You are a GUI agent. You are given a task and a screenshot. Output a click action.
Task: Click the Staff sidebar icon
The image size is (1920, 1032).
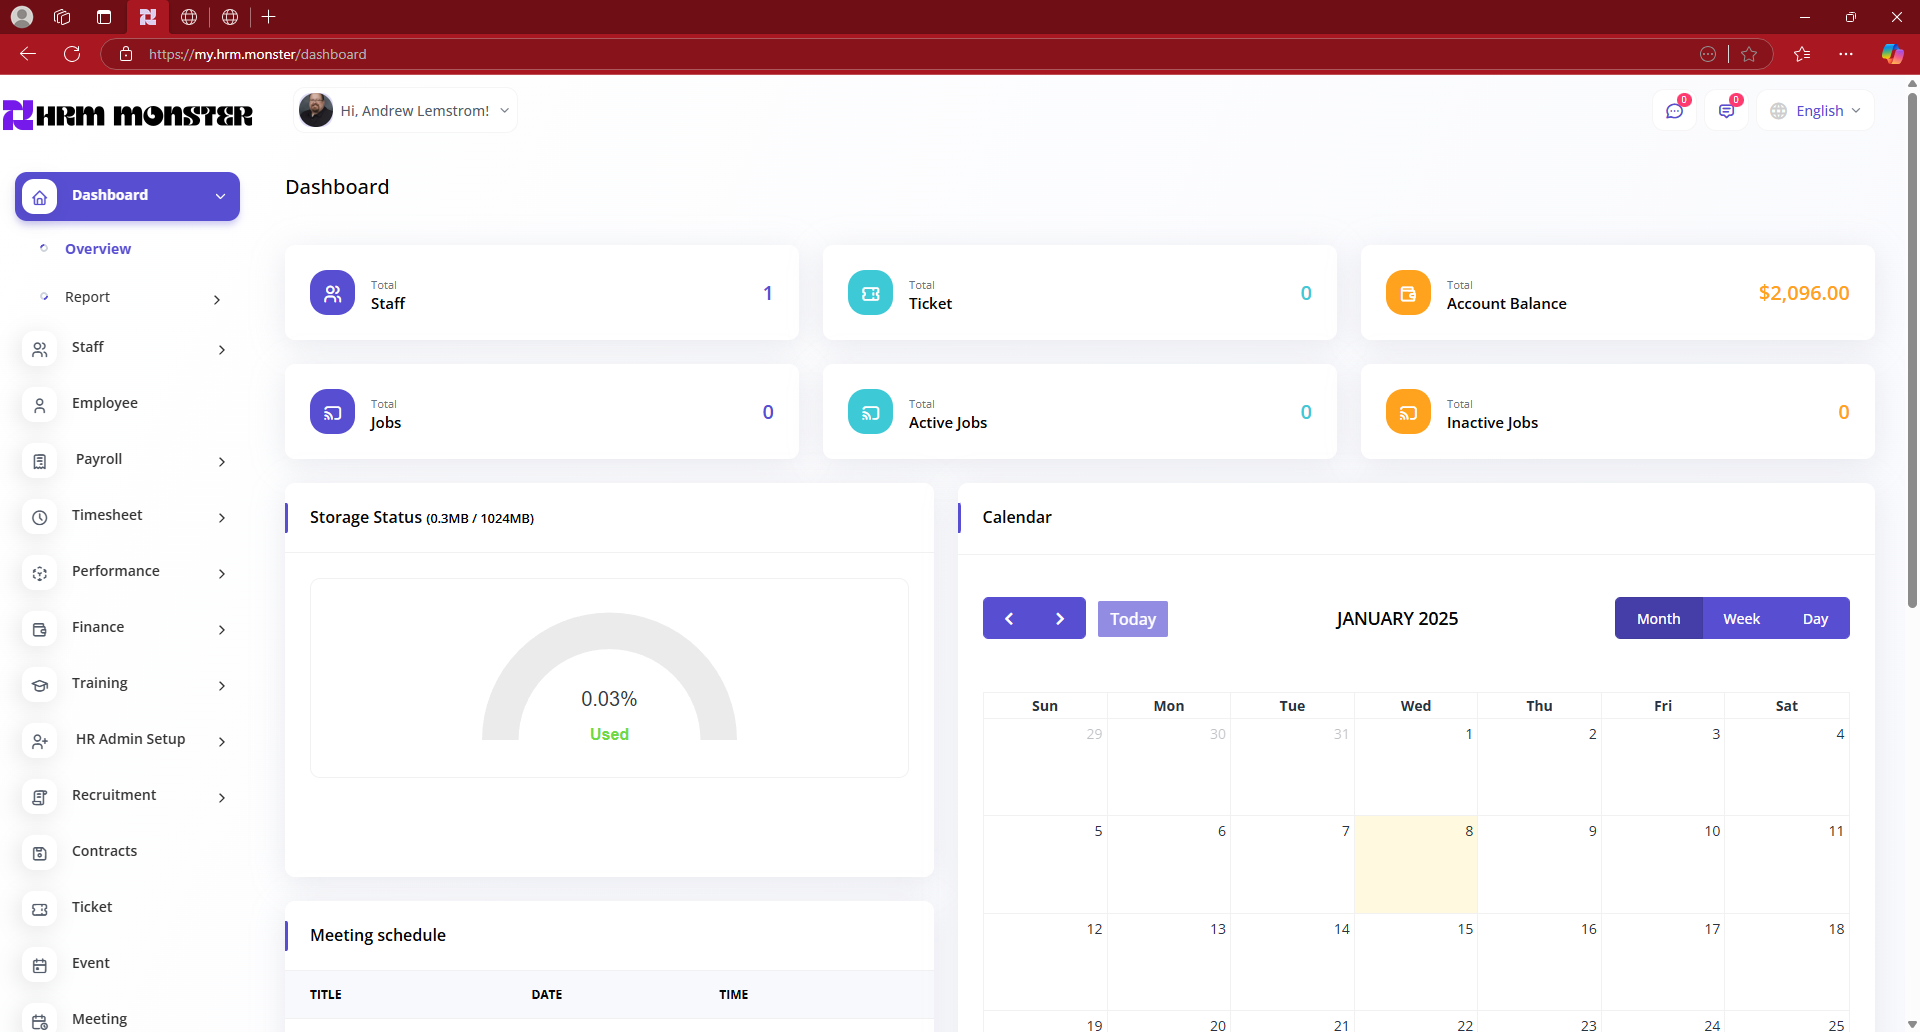pyautogui.click(x=39, y=349)
